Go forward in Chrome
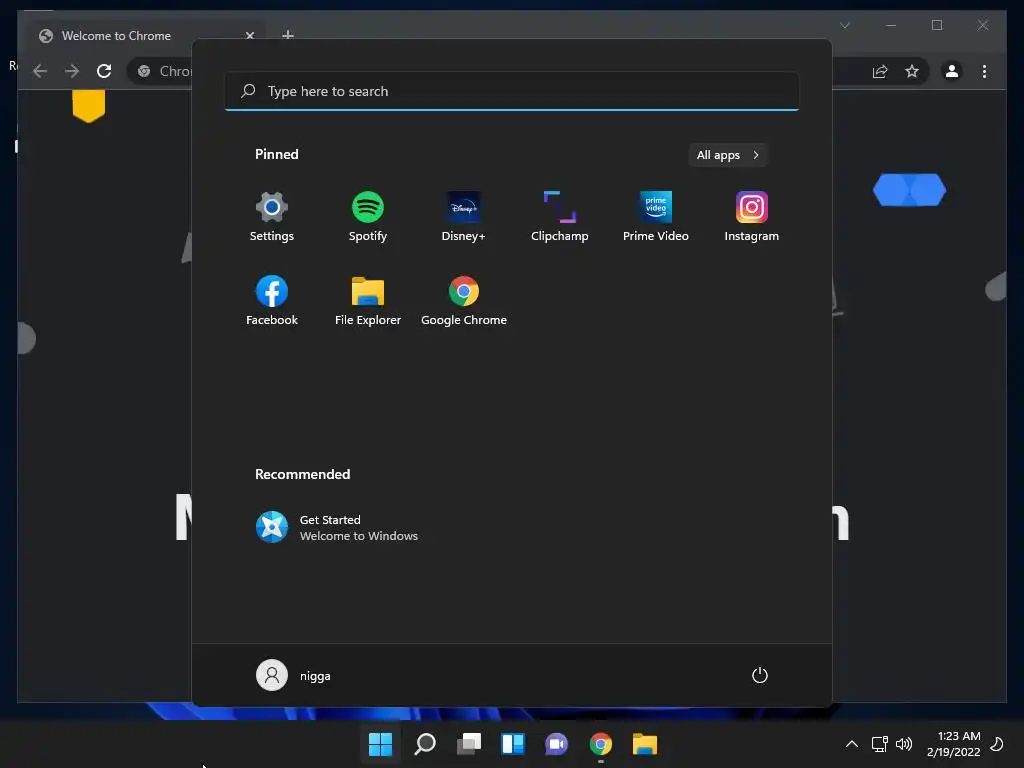The image size is (1024, 768). point(72,71)
